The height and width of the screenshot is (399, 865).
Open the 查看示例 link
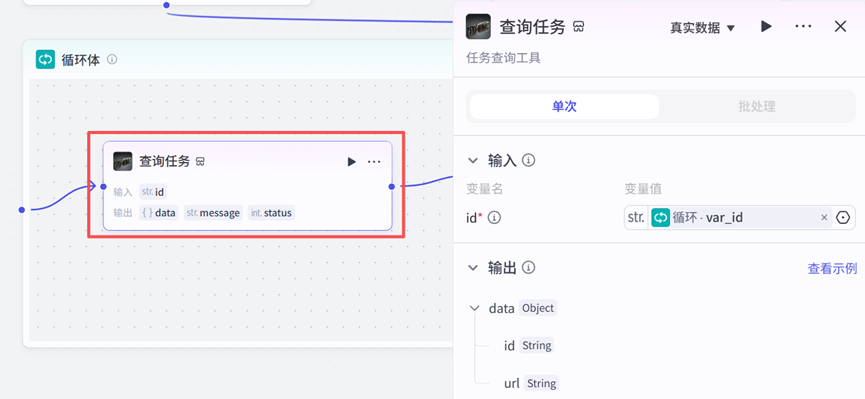tap(832, 269)
